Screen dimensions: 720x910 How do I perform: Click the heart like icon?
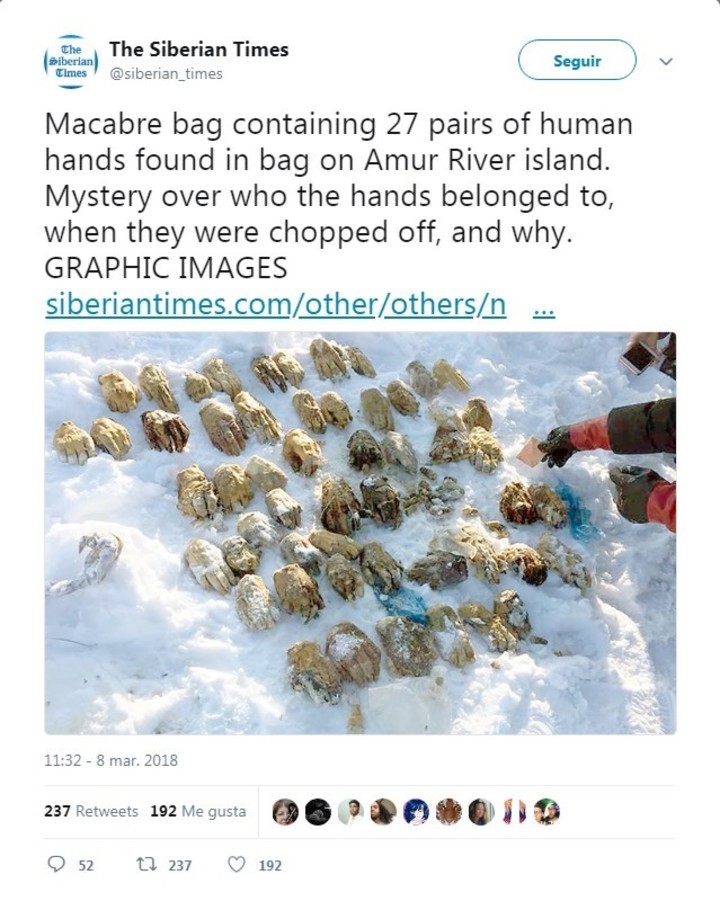tap(236, 865)
